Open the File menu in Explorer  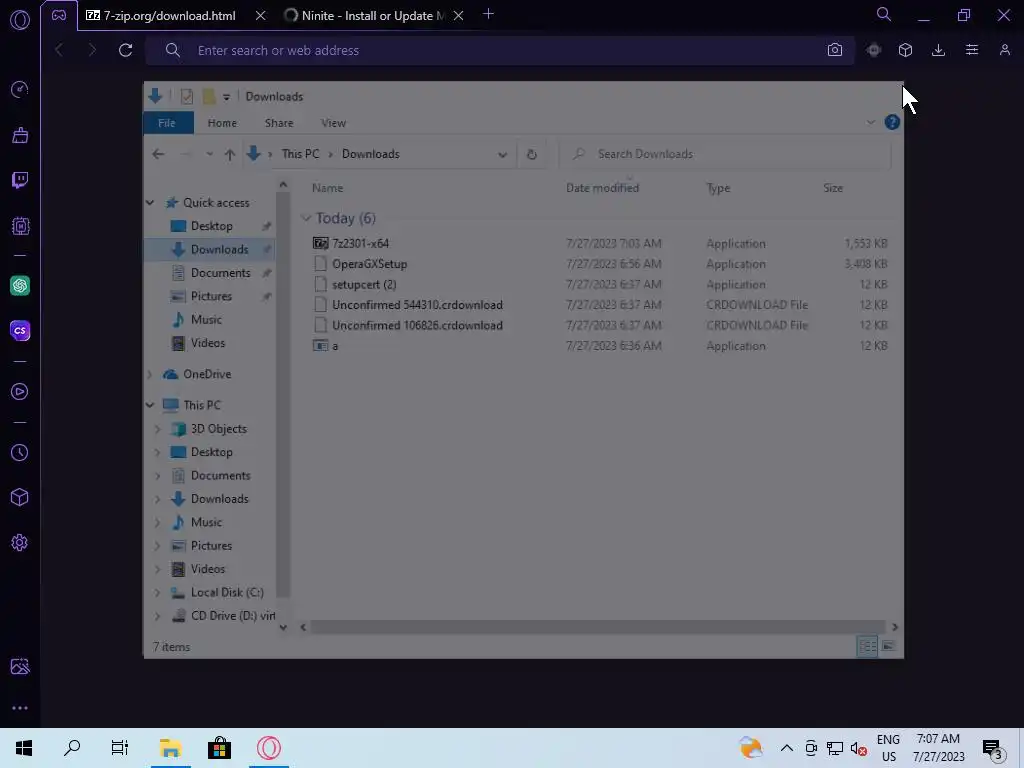coord(167,123)
